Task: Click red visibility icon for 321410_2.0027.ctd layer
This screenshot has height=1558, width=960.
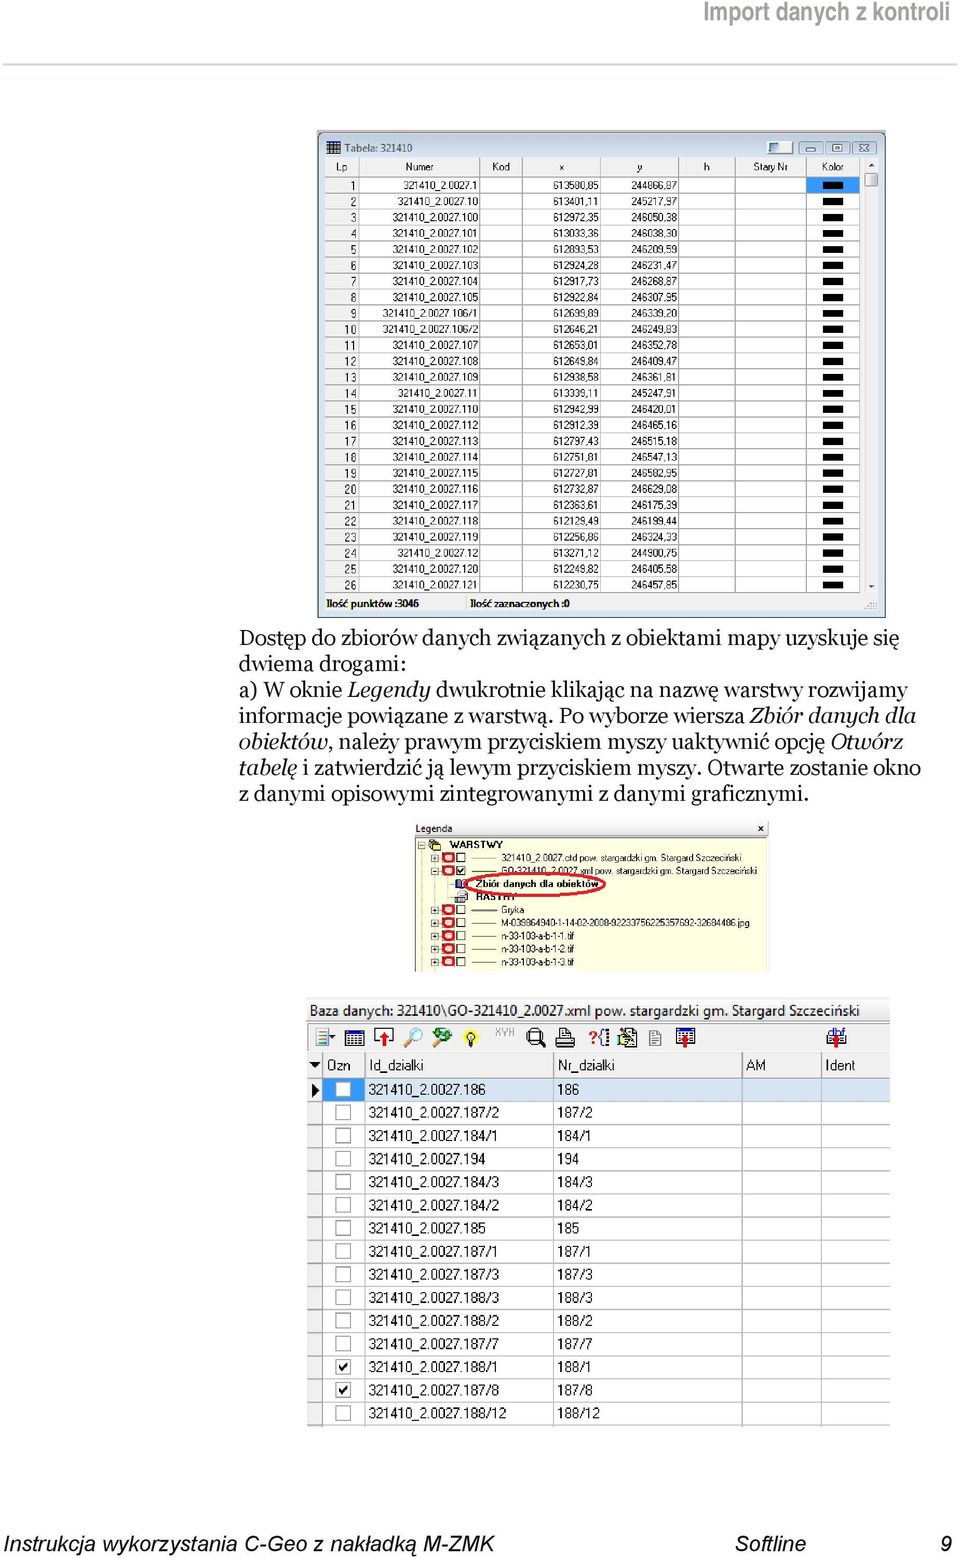Action: pos(449,858)
